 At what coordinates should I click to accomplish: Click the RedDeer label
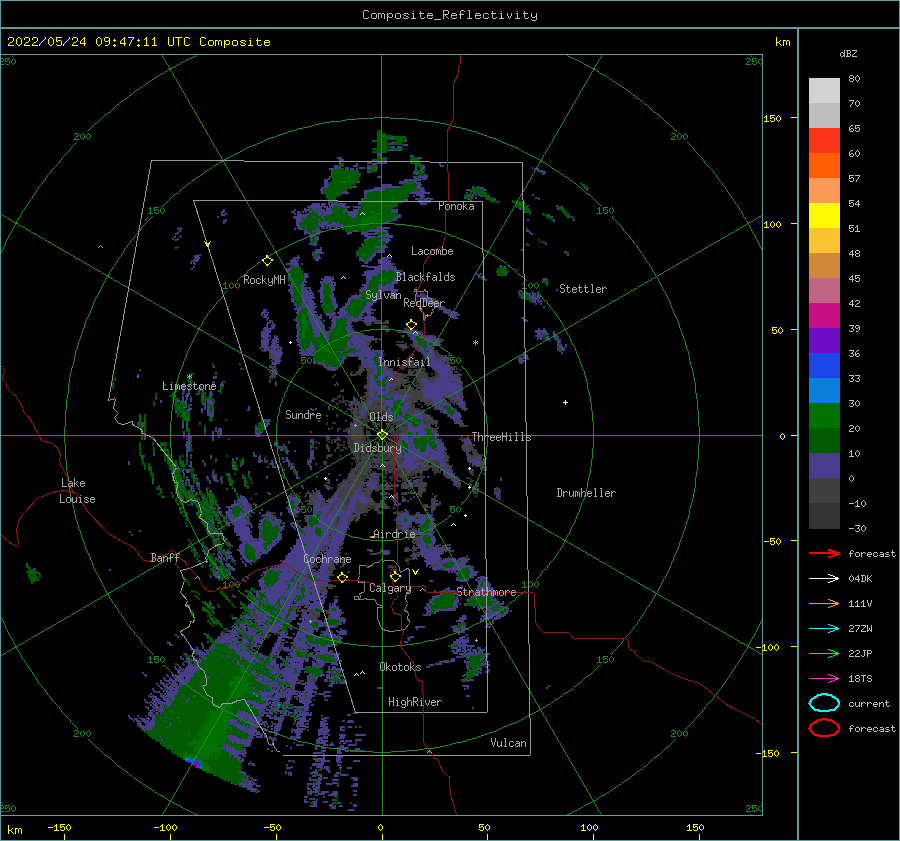(424, 303)
